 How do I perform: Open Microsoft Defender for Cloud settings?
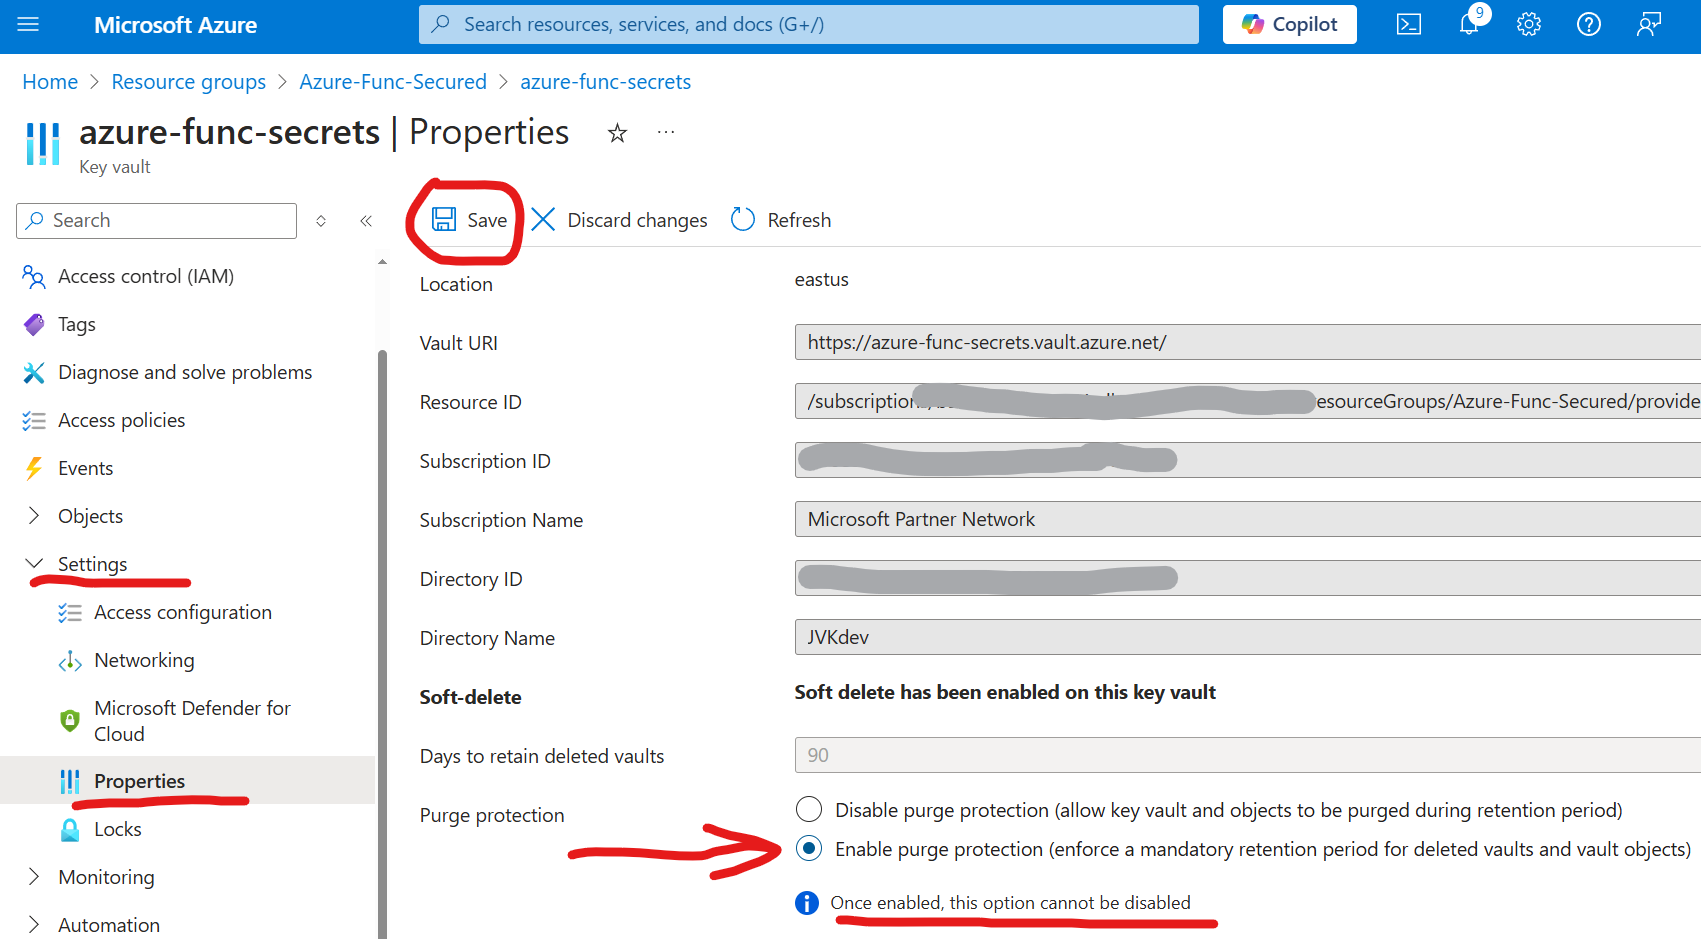click(192, 720)
